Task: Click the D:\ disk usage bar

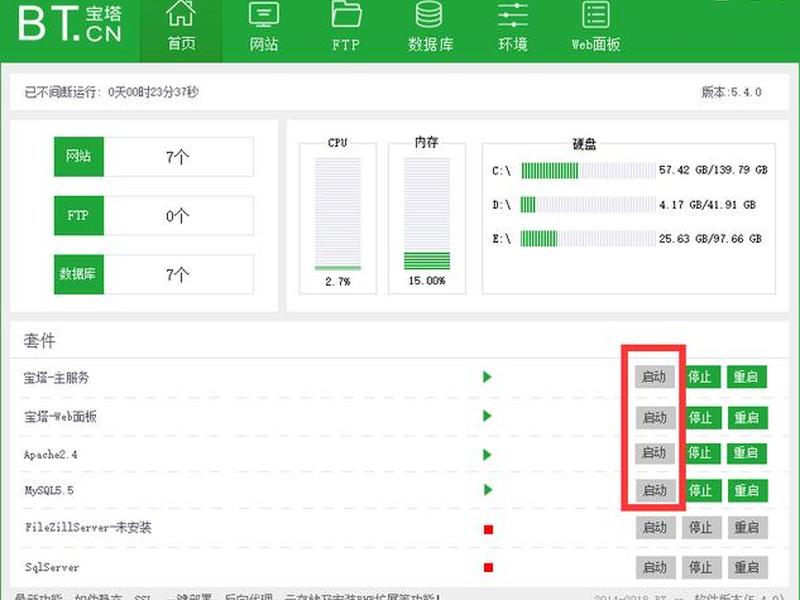Action: tap(588, 205)
